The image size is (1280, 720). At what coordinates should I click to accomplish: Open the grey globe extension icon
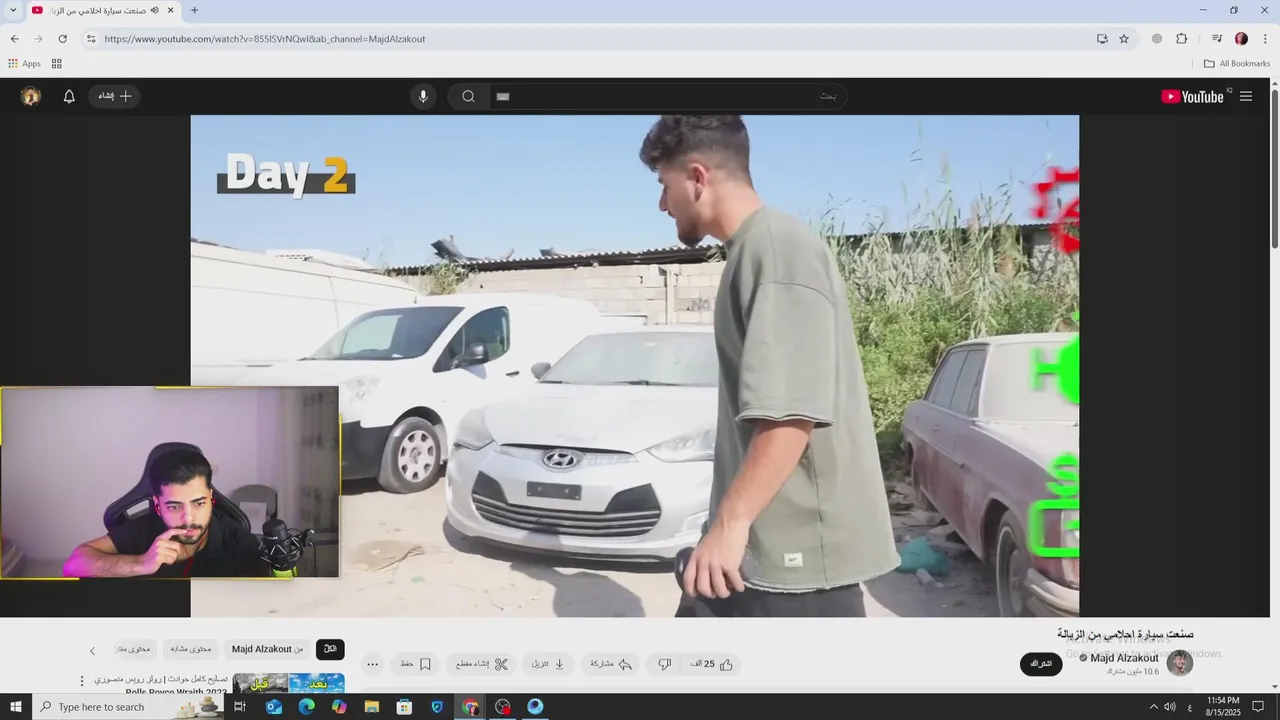point(1157,39)
